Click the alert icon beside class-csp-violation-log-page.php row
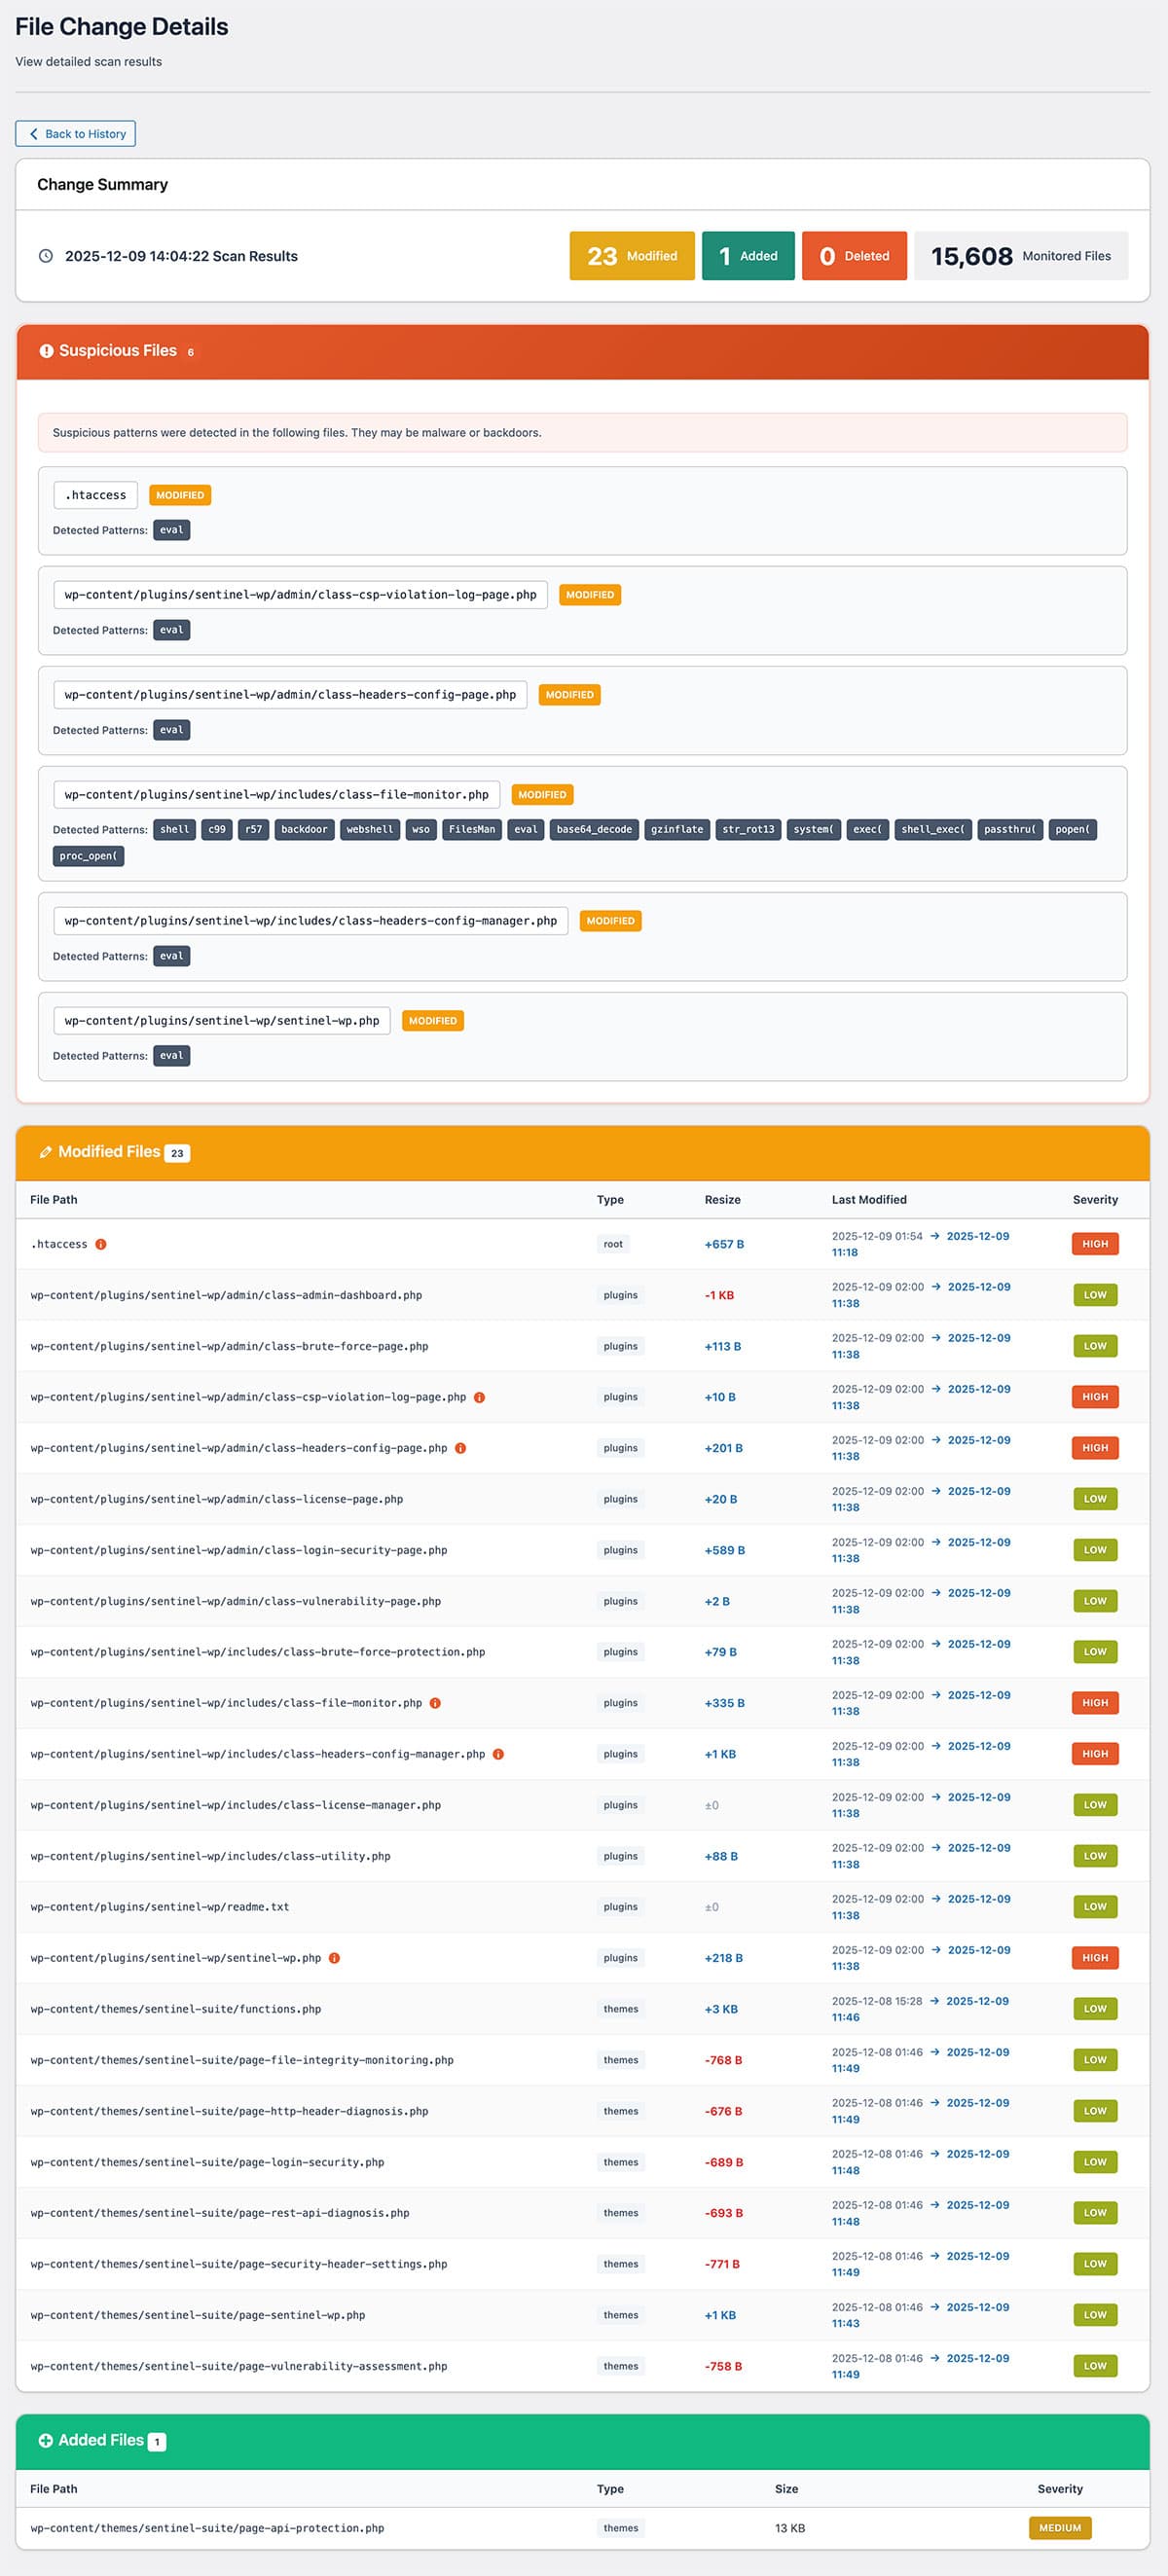1168x2576 pixels. point(480,1397)
